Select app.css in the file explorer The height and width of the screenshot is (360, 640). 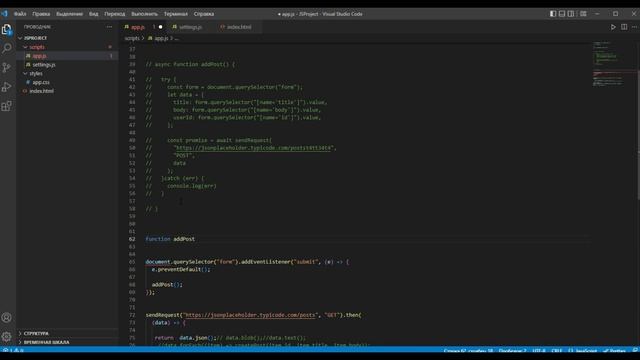point(67,82)
